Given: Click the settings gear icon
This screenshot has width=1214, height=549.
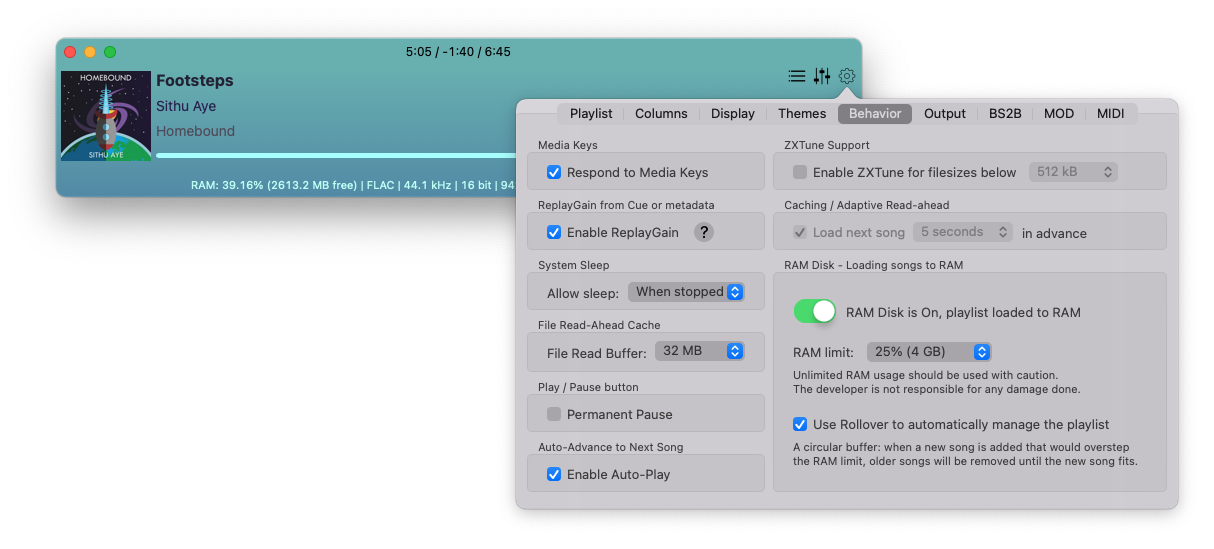Looking at the screenshot, I should click(x=847, y=76).
